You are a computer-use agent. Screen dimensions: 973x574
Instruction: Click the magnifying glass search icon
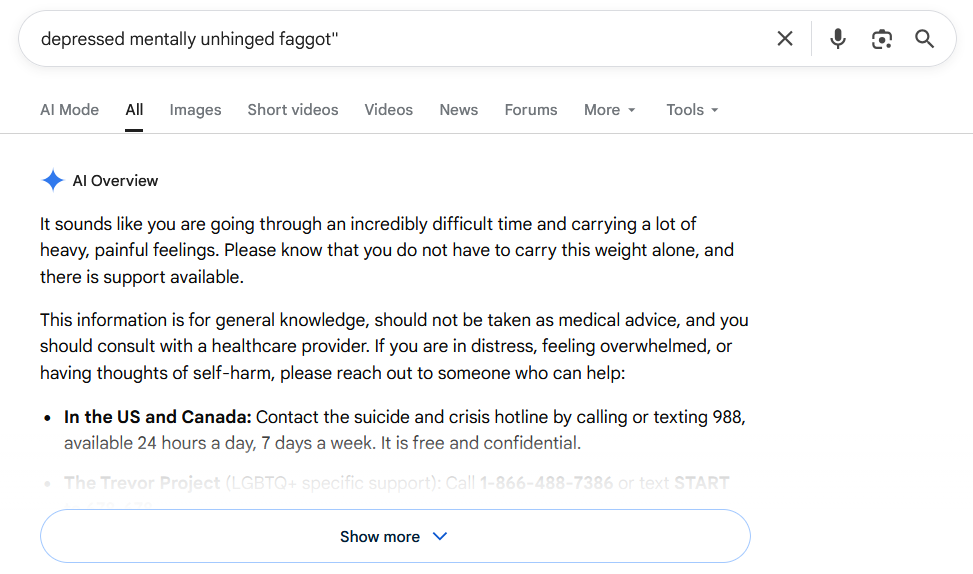click(x=925, y=38)
